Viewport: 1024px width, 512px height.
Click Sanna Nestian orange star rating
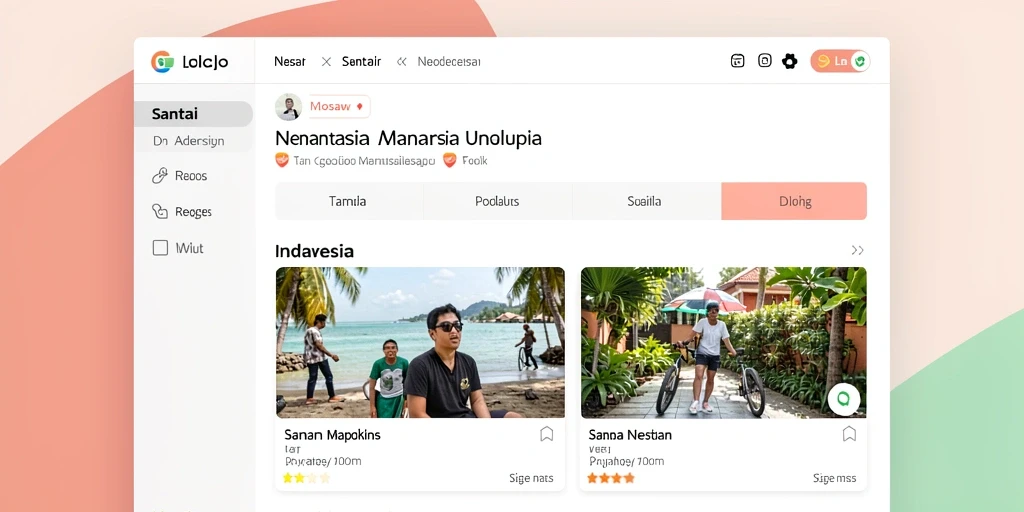(x=611, y=478)
